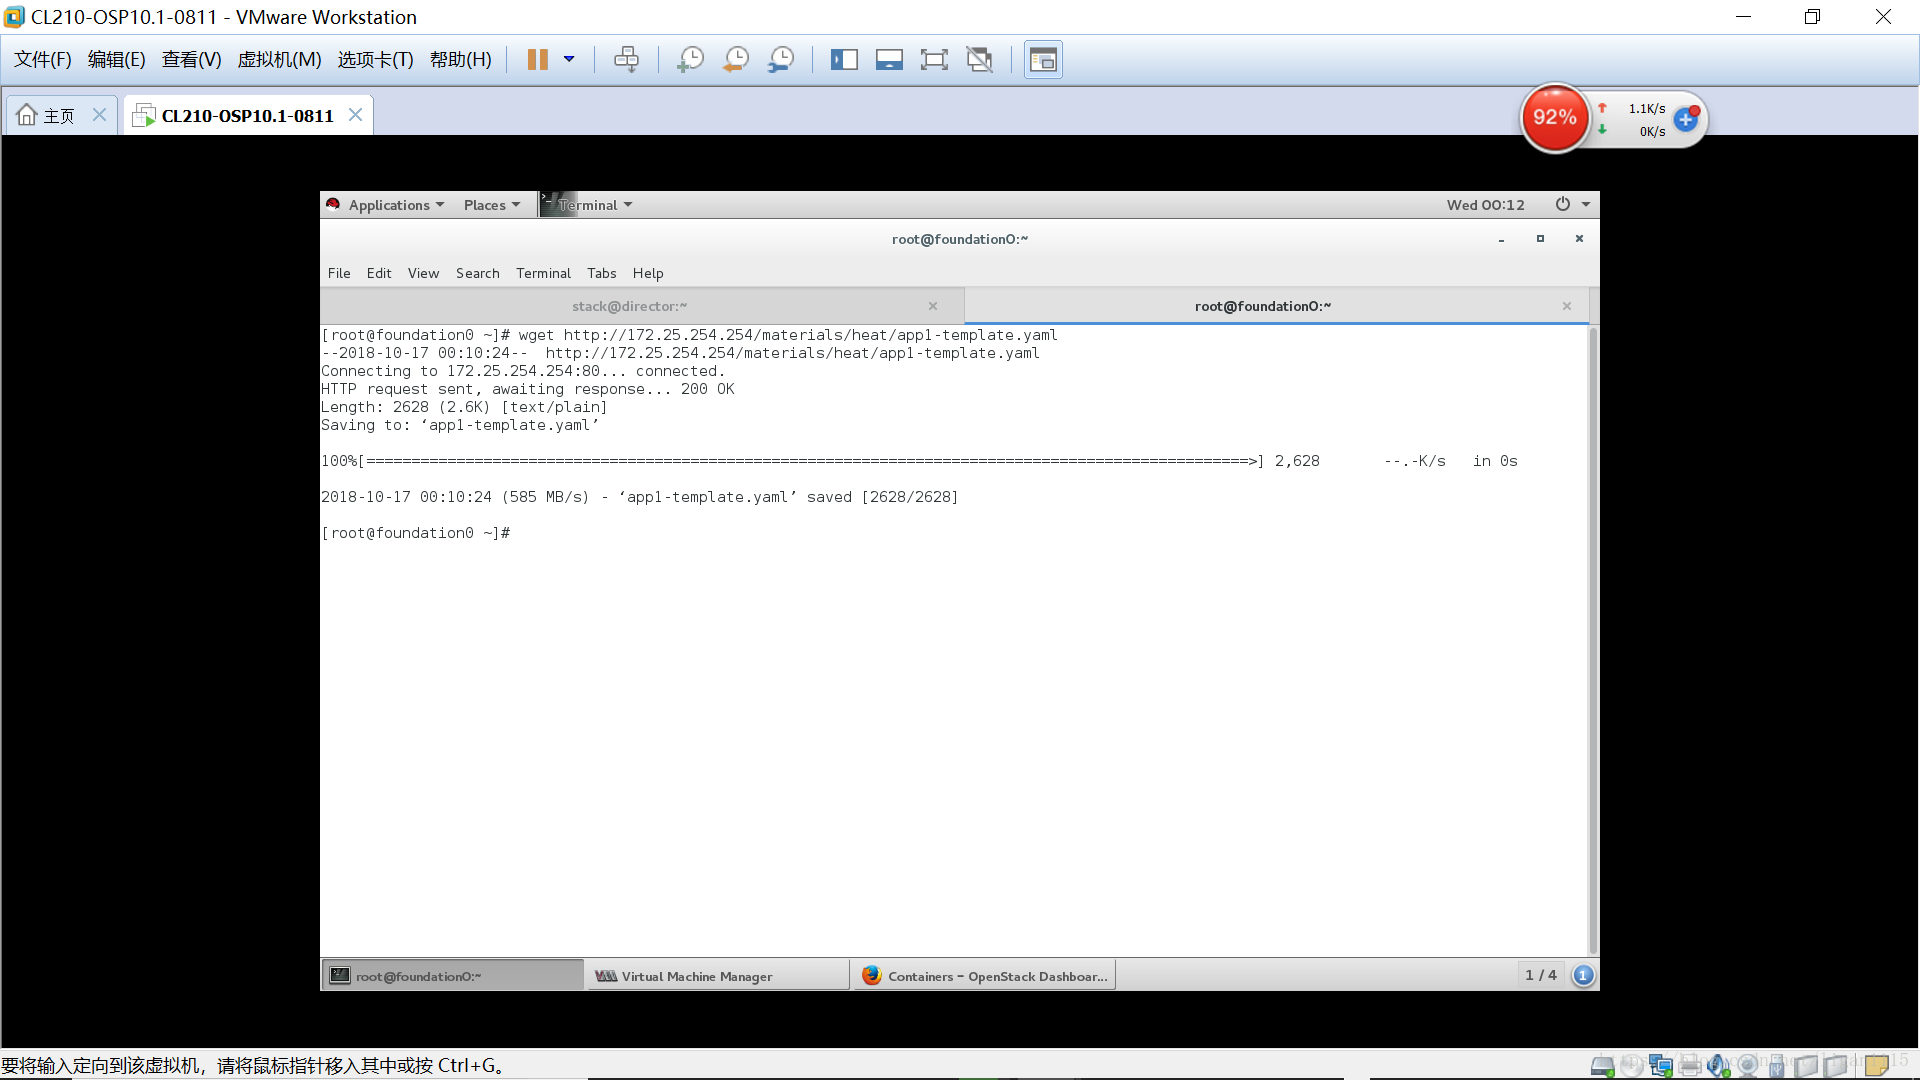Viewport: 1920px width, 1080px height.
Task: Switch to stack@director terminal tab
Action: (x=629, y=306)
